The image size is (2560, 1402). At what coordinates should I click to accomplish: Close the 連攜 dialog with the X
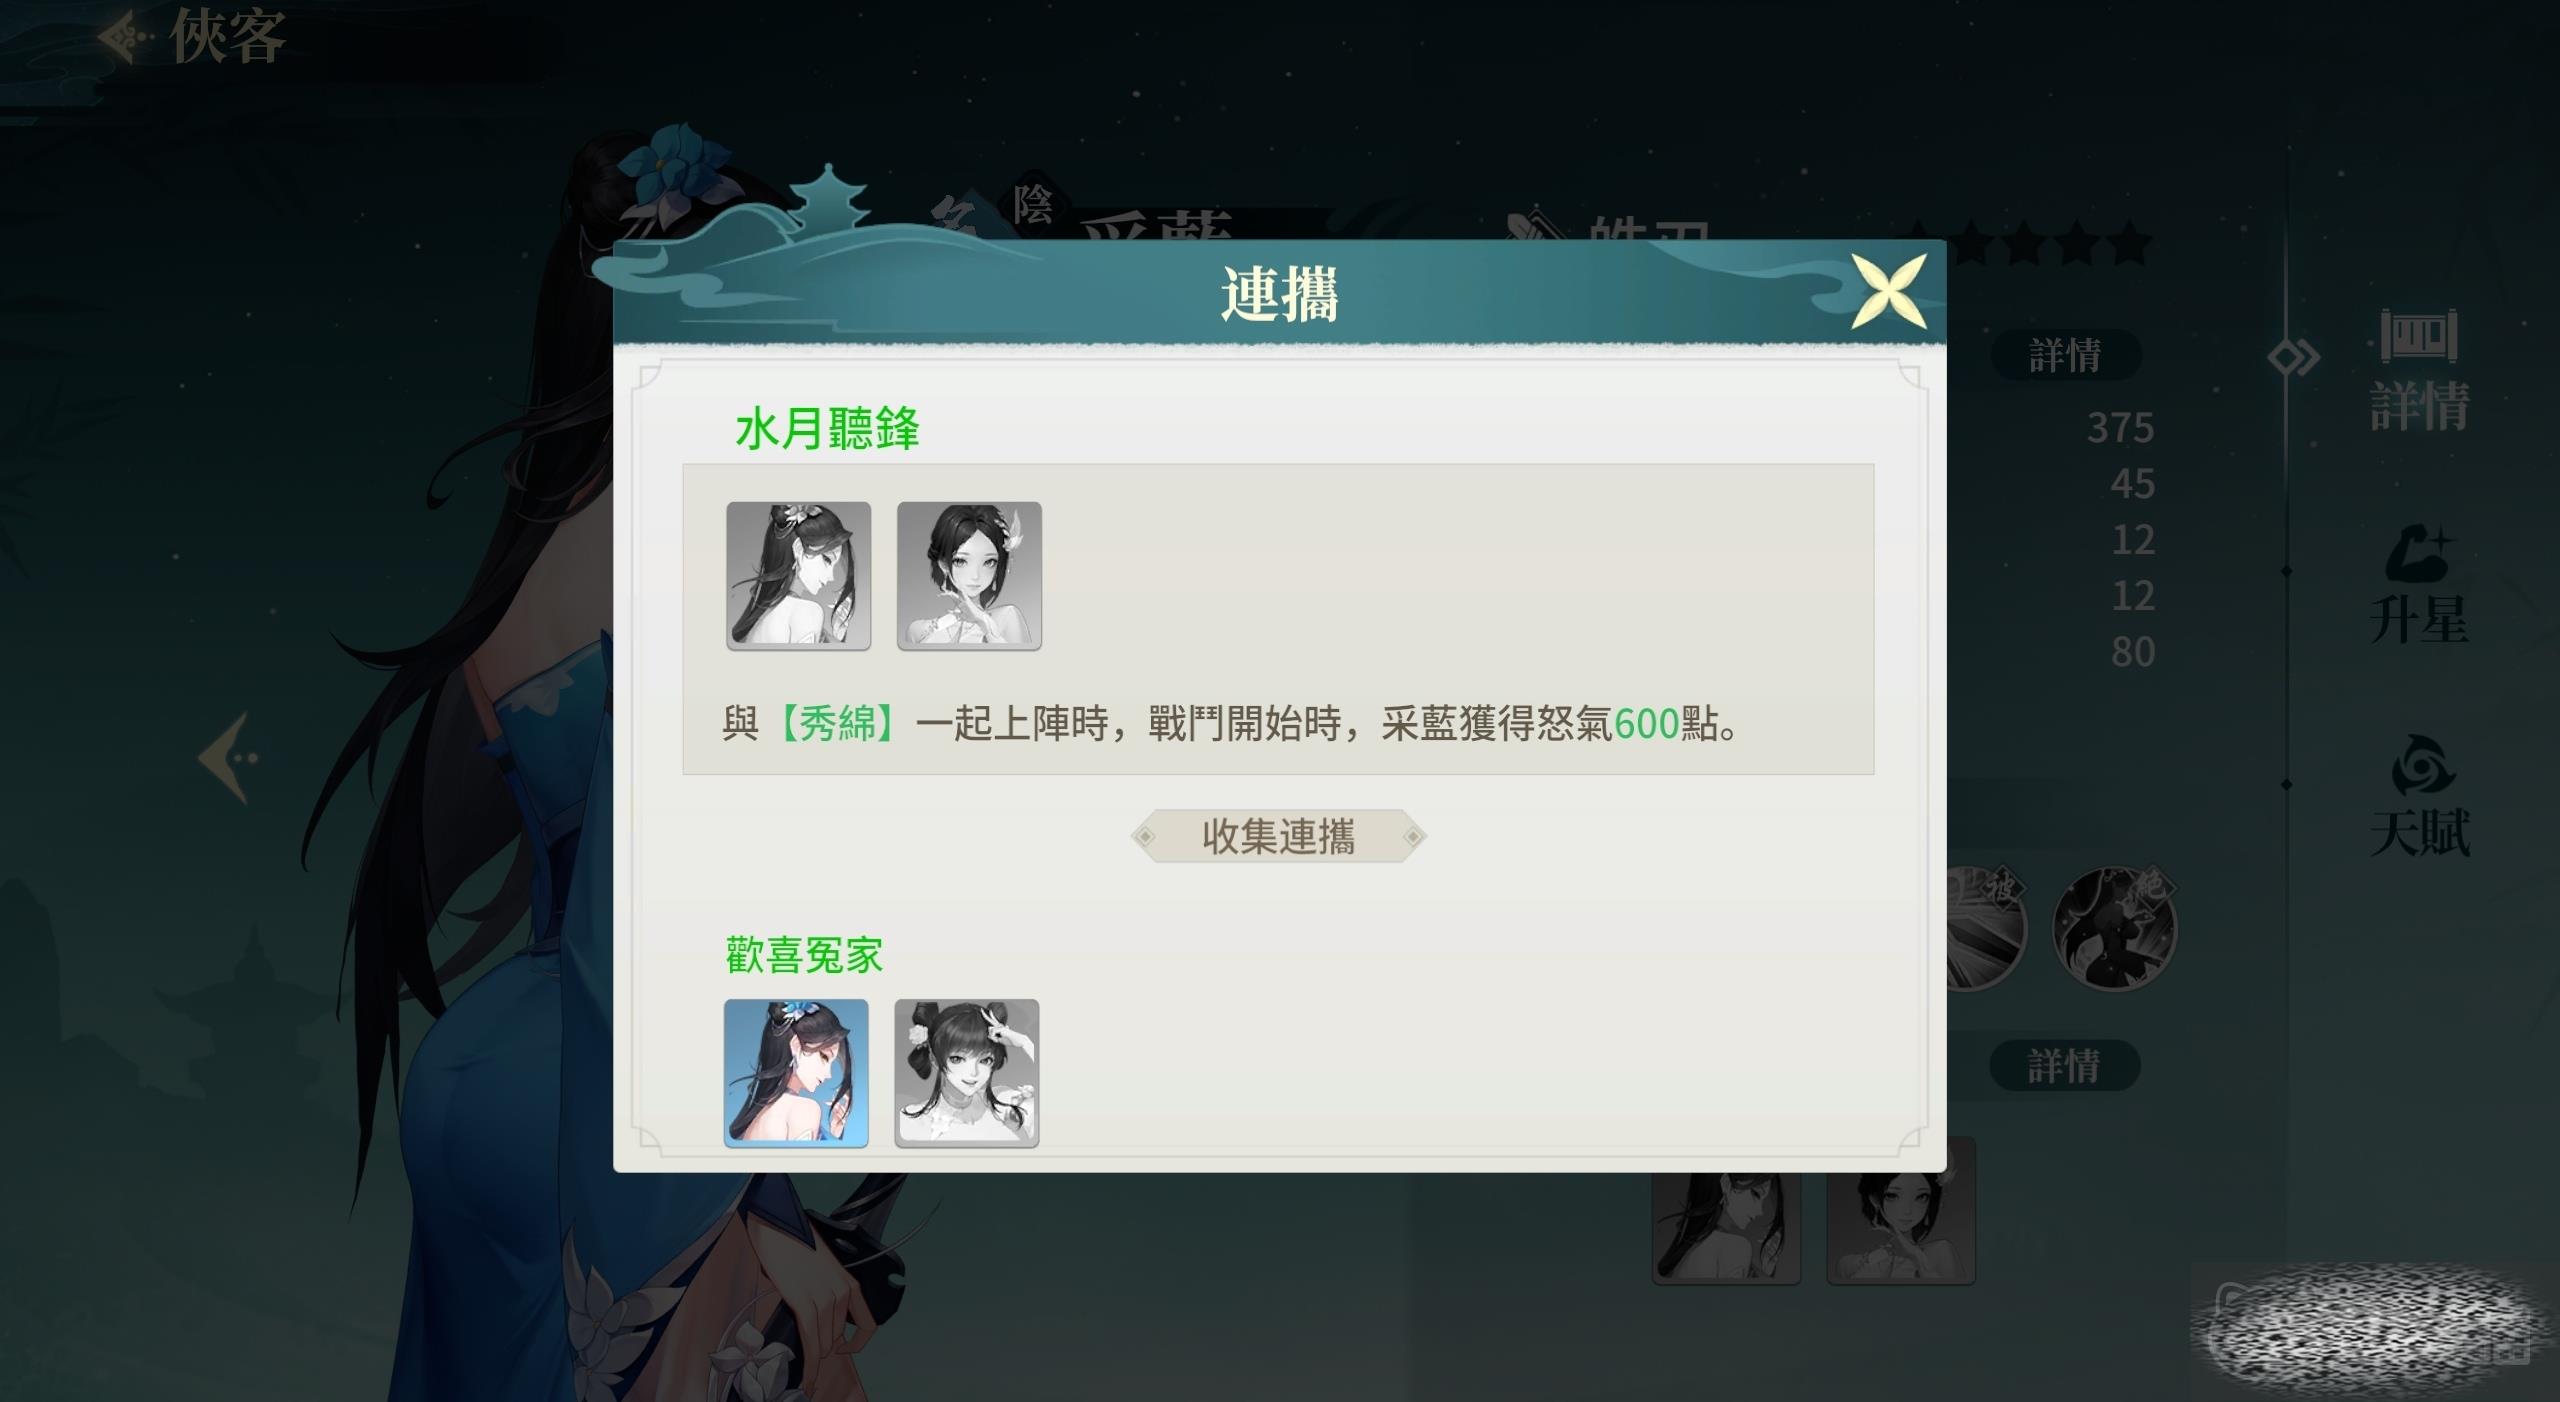(x=1887, y=291)
